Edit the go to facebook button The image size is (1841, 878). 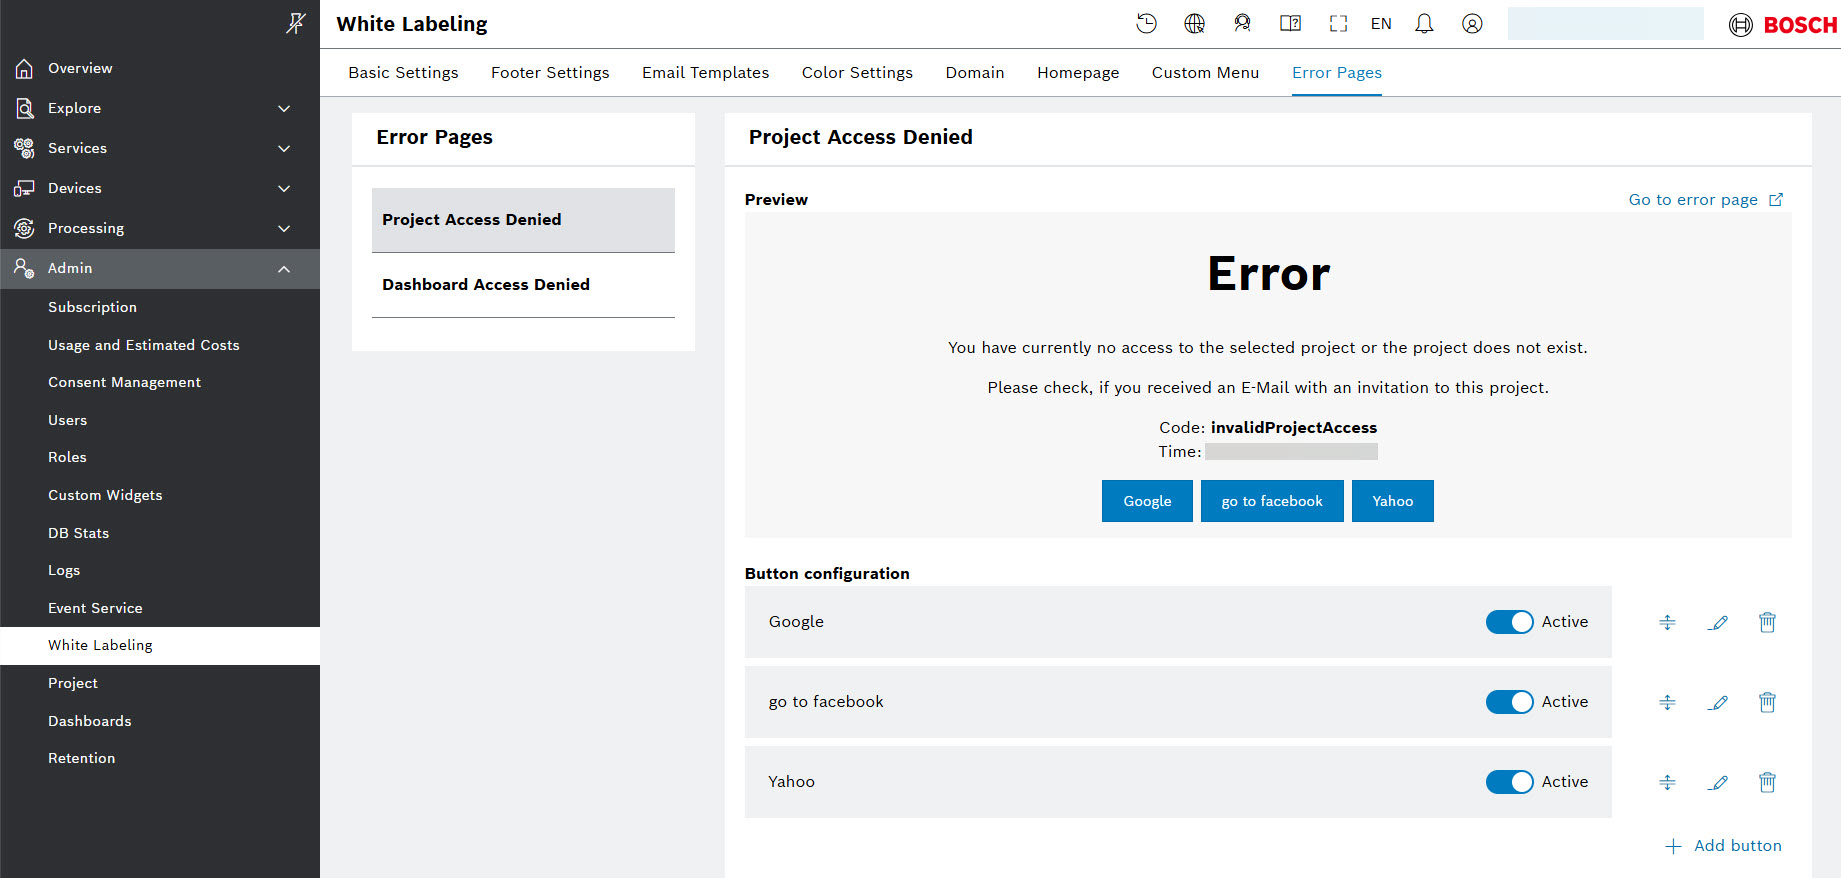1718,702
